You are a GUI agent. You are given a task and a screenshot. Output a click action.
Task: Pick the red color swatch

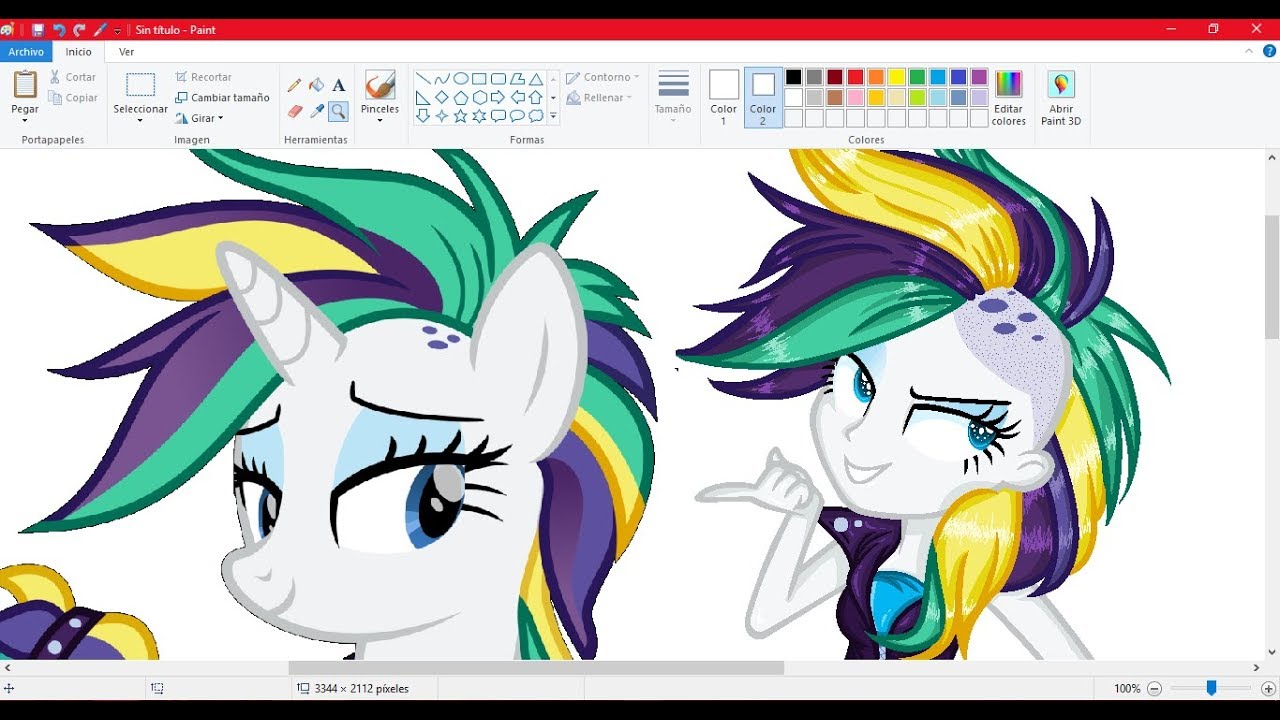[x=855, y=77]
